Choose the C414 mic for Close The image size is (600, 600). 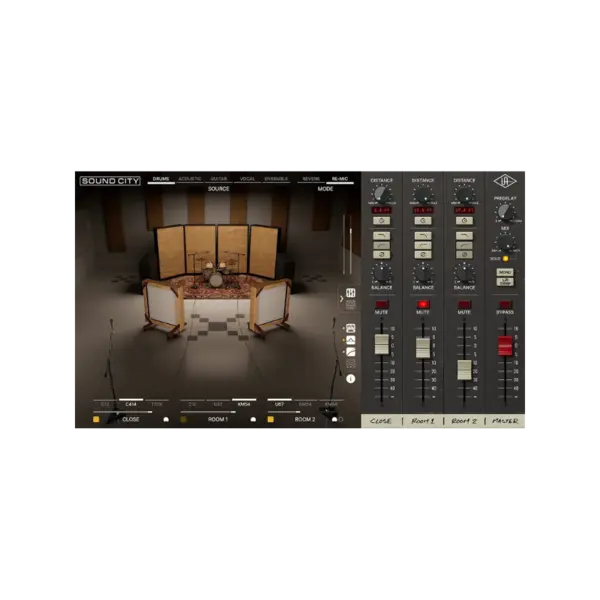[131, 404]
